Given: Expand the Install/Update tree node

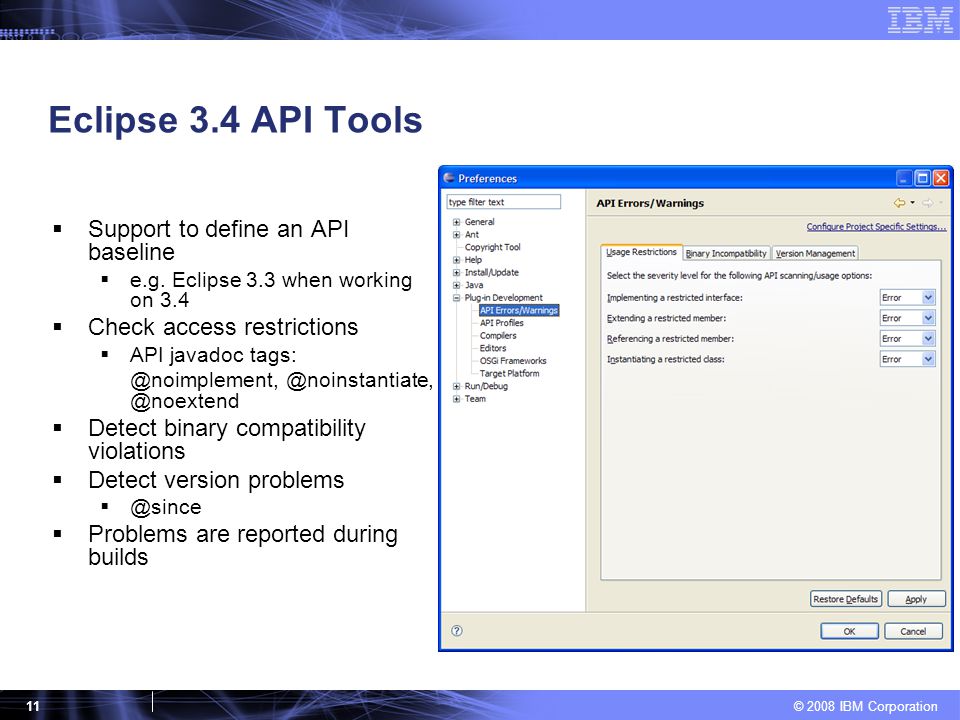Looking at the screenshot, I should coord(456,272).
